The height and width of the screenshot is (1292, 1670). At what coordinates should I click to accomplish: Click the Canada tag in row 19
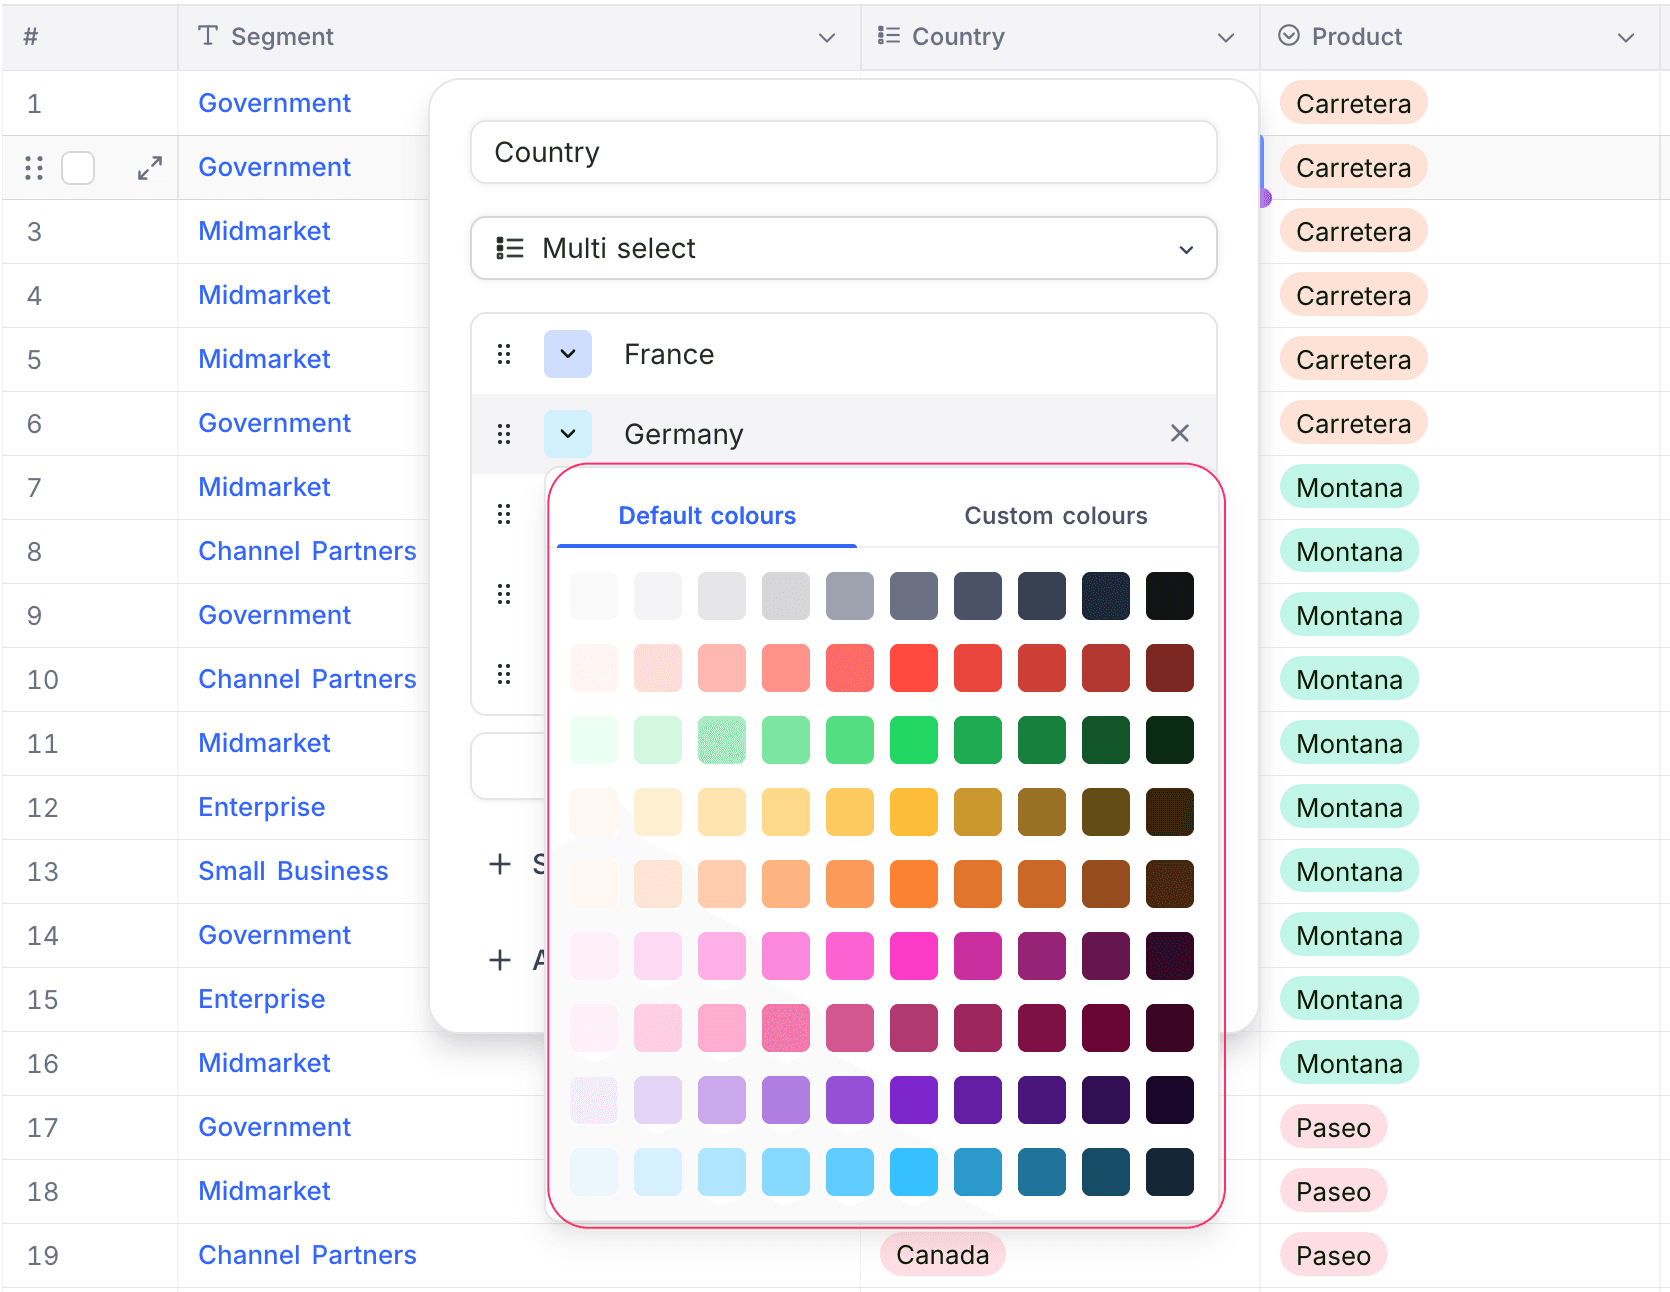tap(942, 1255)
